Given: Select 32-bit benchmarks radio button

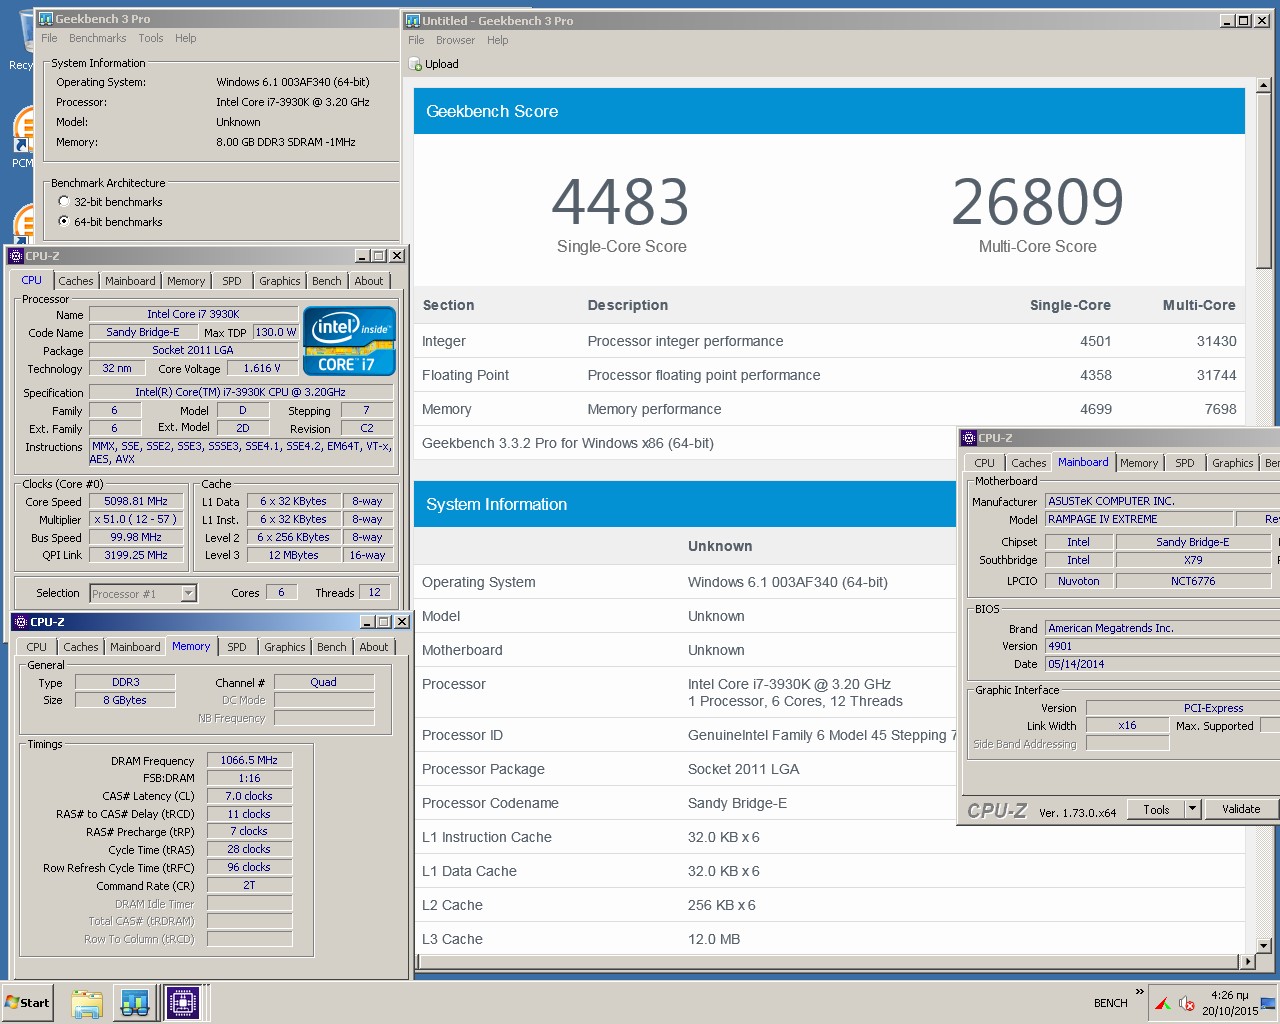Looking at the screenshot, I should (64, 202).
